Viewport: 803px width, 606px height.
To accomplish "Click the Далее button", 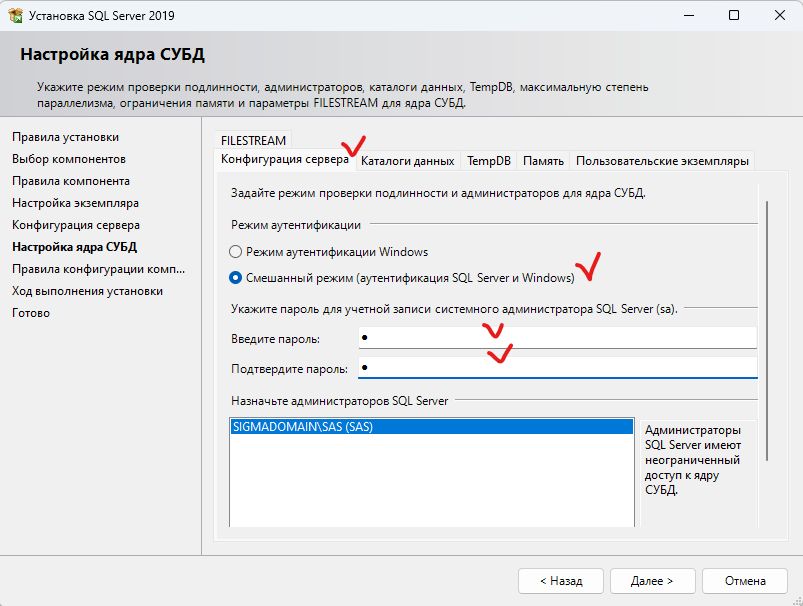I will coord(652,581).
